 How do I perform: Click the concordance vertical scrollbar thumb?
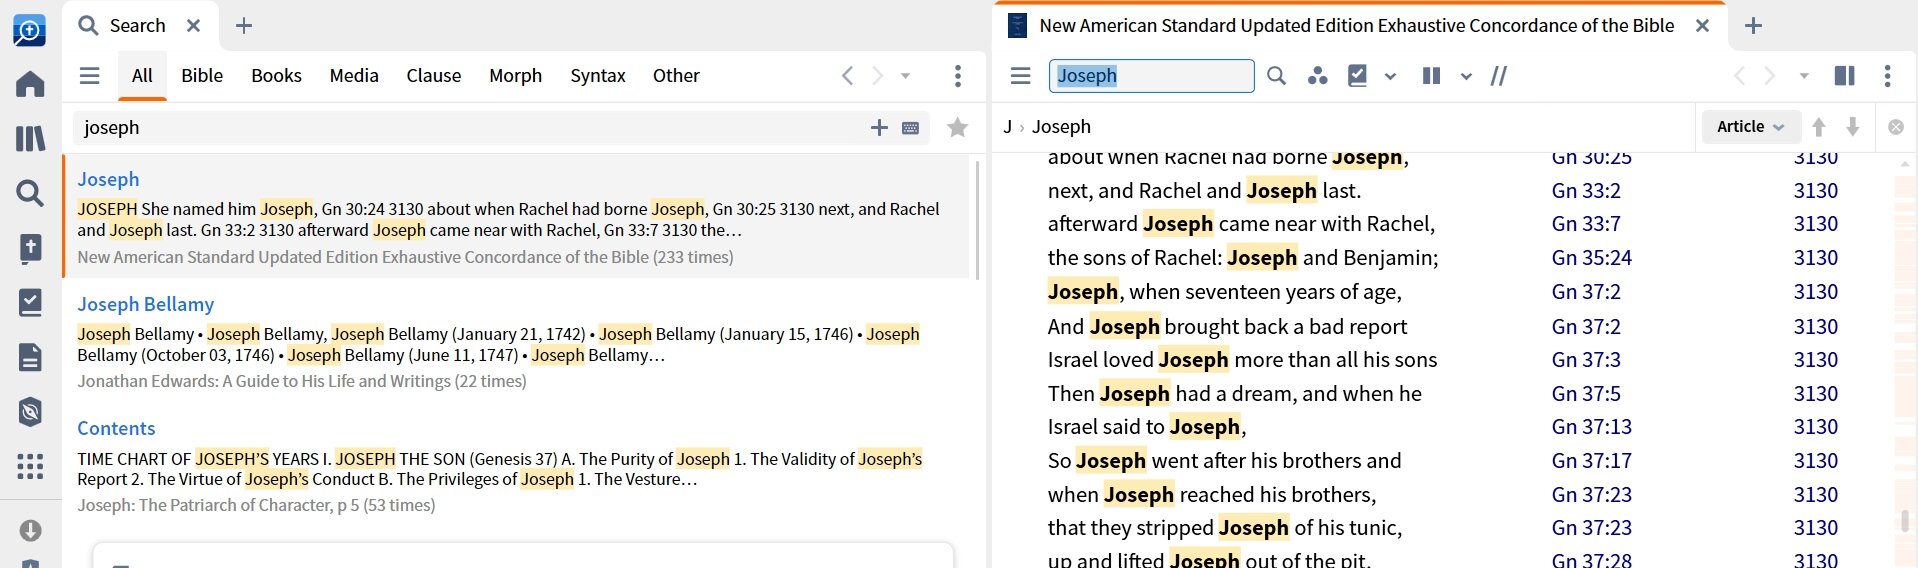point(1905,521)
